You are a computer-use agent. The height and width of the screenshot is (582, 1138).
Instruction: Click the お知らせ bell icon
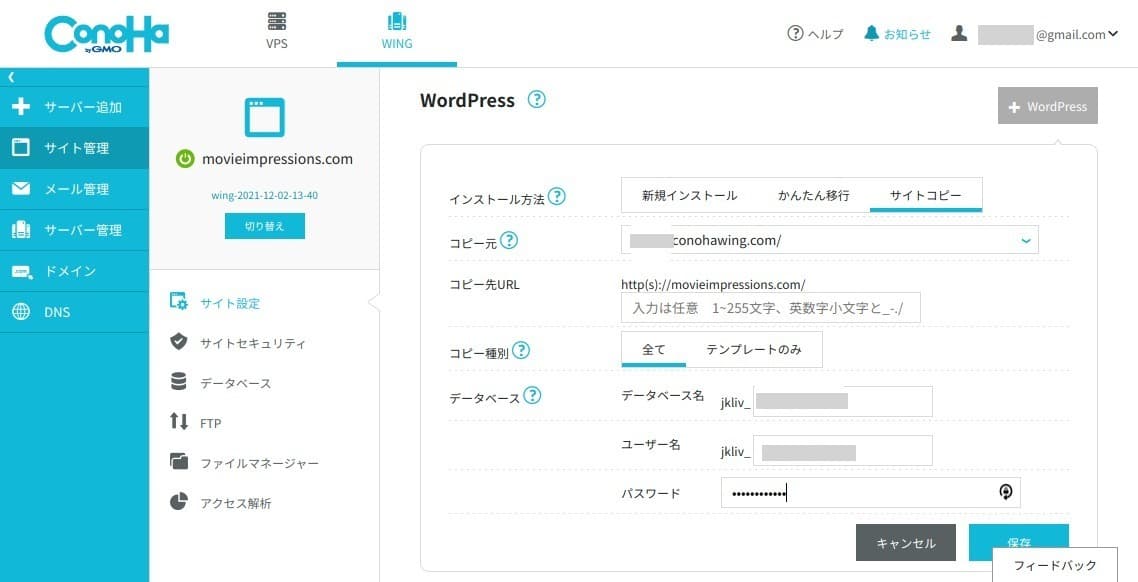(871, 33)
